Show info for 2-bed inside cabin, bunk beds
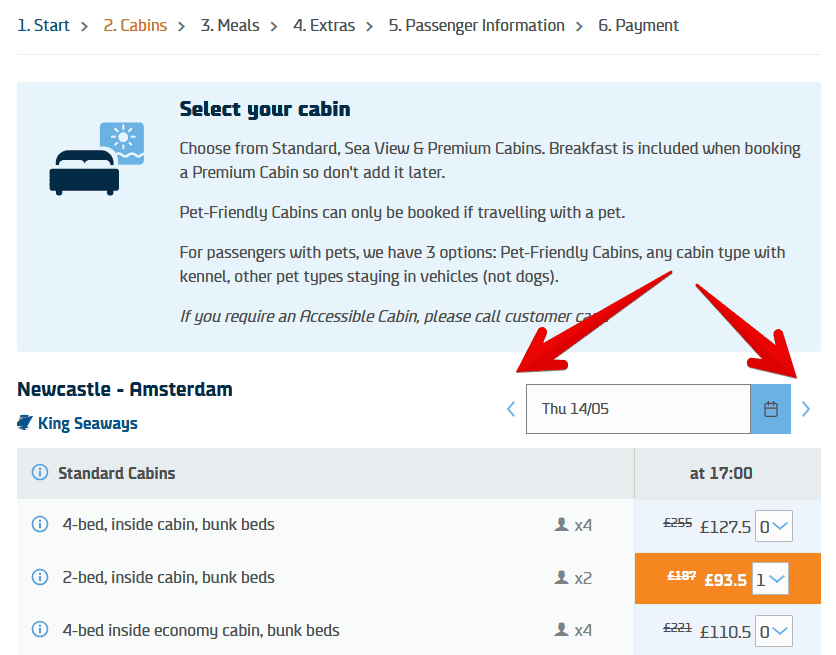Screen dimensions: 836x655 coord(40,577)
